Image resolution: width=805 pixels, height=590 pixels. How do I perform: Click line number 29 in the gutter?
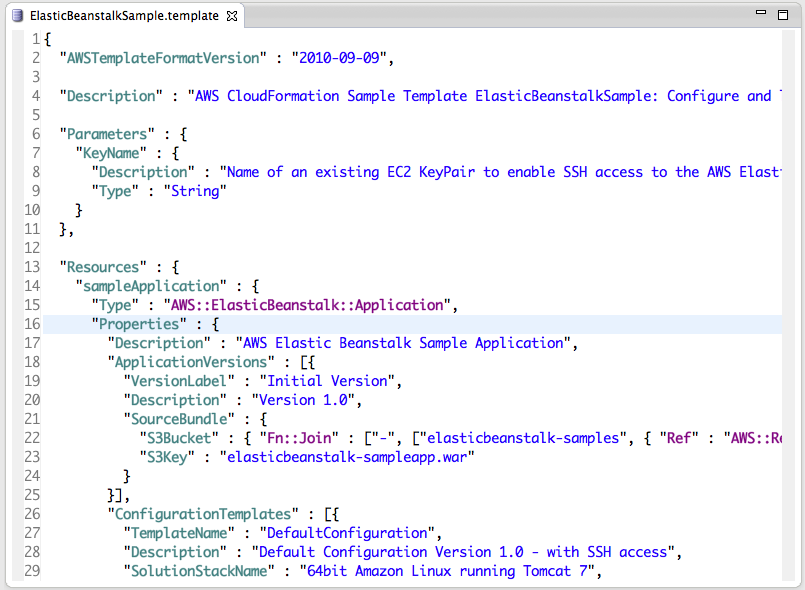pyautogui.click(x=32, y=571)
